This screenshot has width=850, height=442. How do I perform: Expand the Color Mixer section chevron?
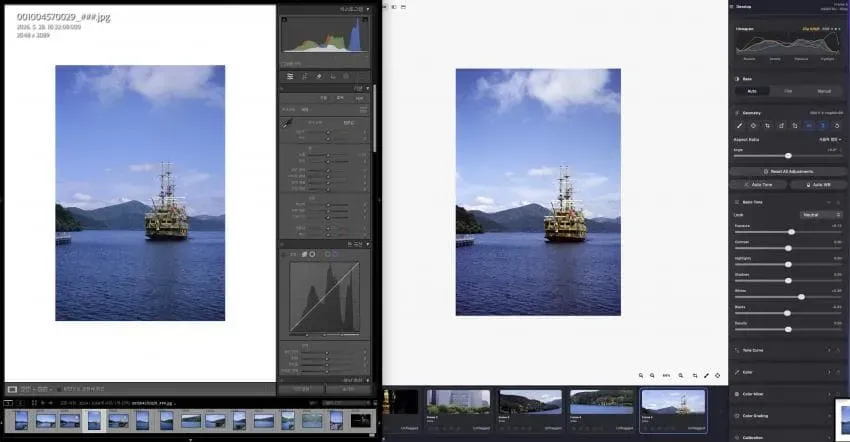coord(829,394)
